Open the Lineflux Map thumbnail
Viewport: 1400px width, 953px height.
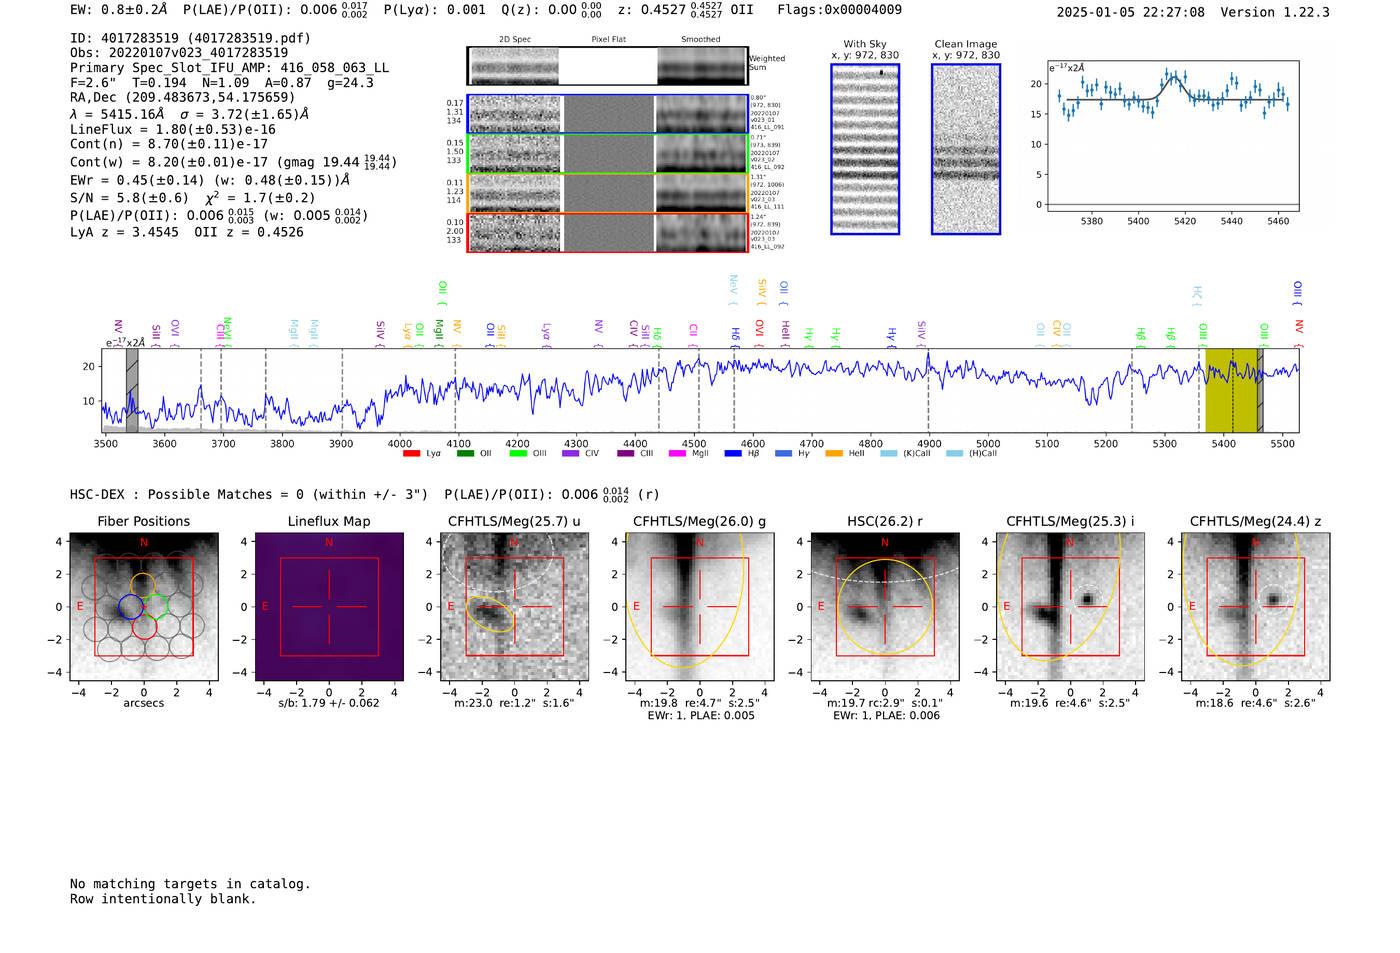(329, 607)
